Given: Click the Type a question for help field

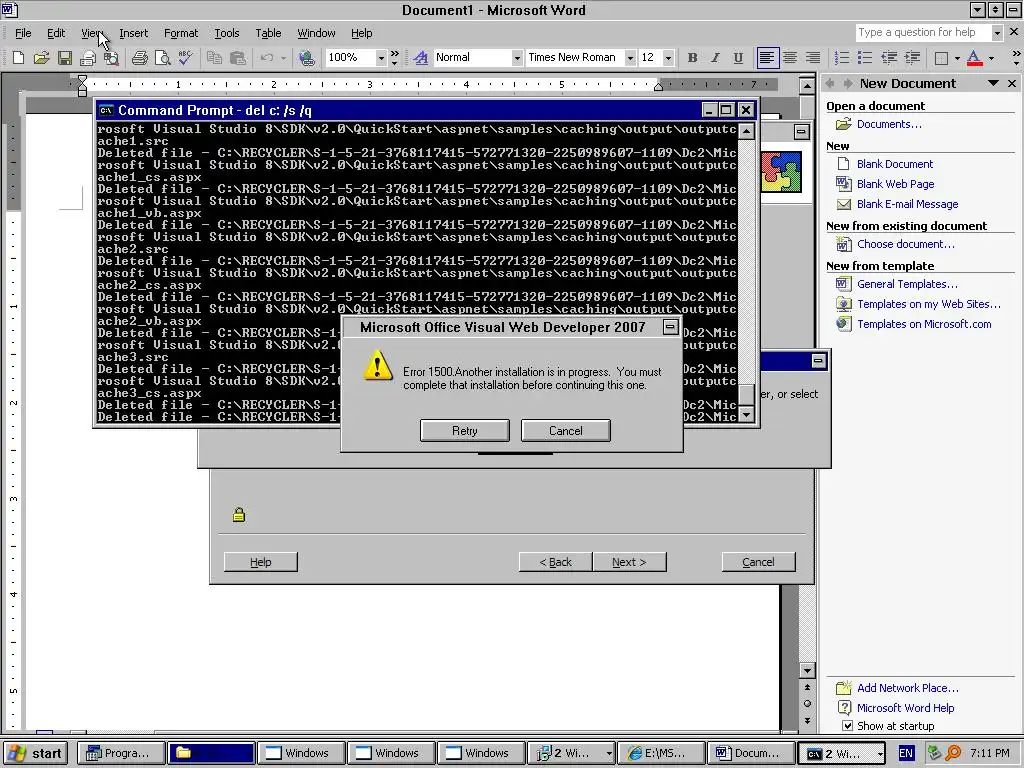Looking at the screenshot, I should 922,33.
